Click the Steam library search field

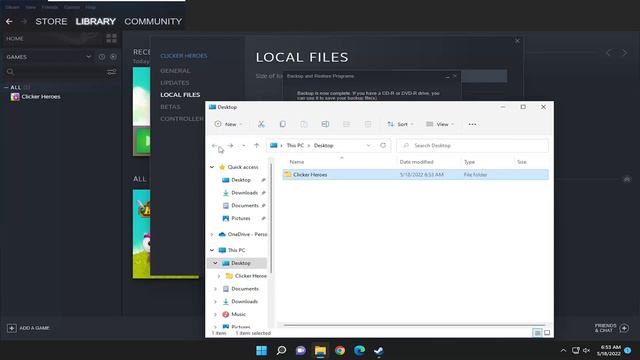point(56,72)
